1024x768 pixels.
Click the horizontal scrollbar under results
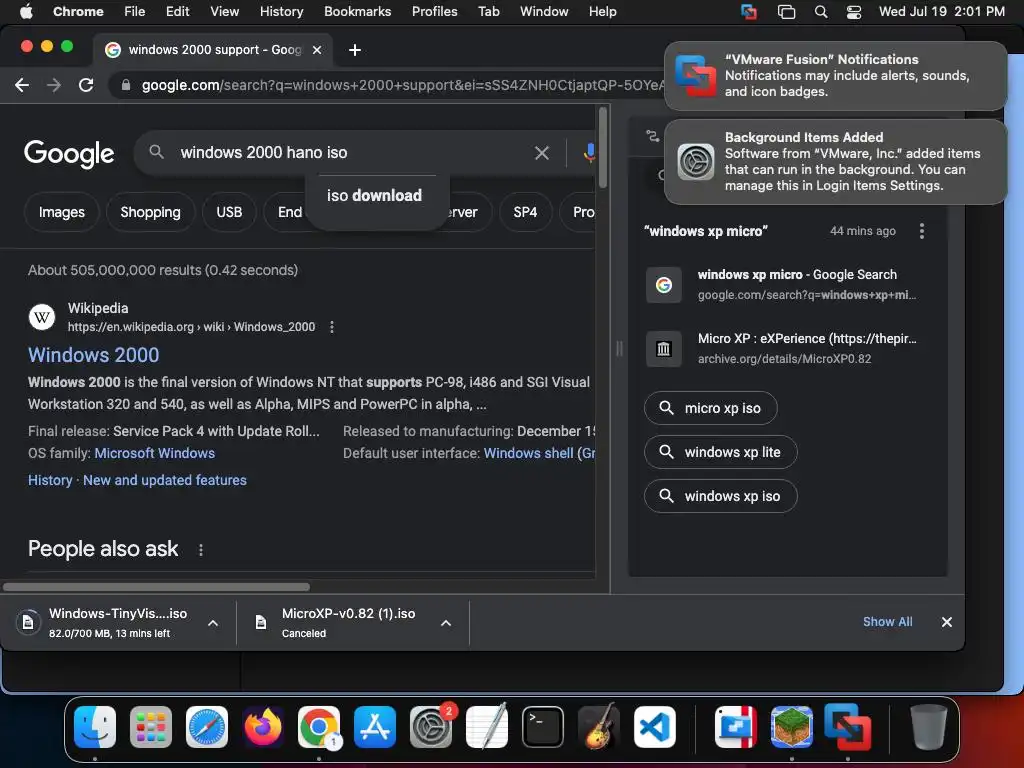click(x=156, y=586)
